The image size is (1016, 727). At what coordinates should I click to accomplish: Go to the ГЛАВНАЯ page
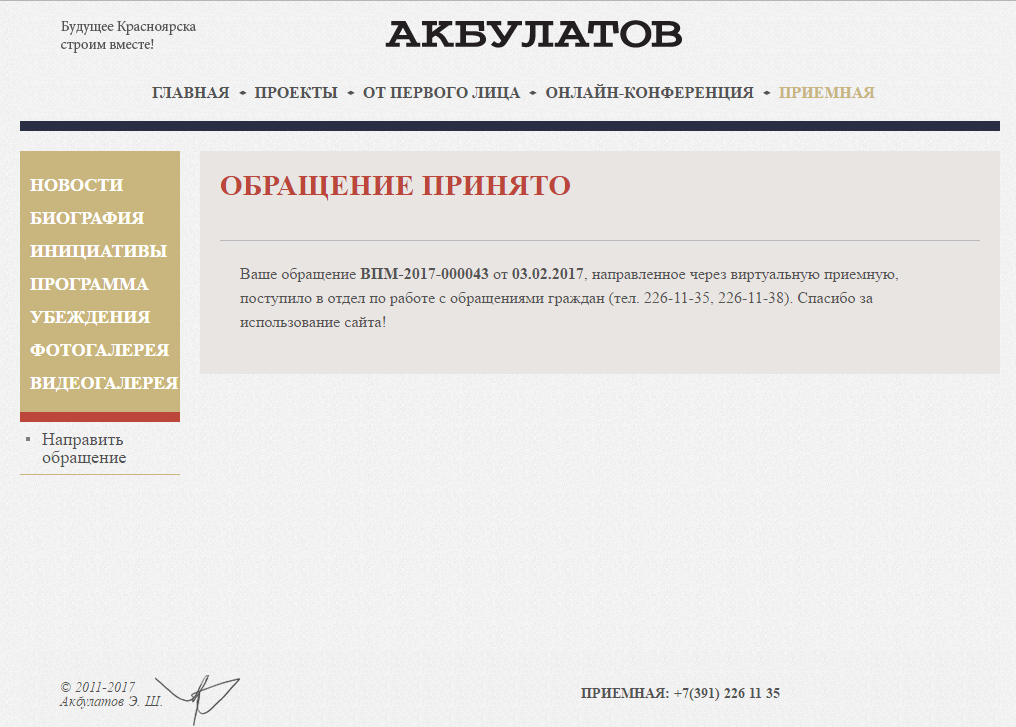tap(190, 93)
